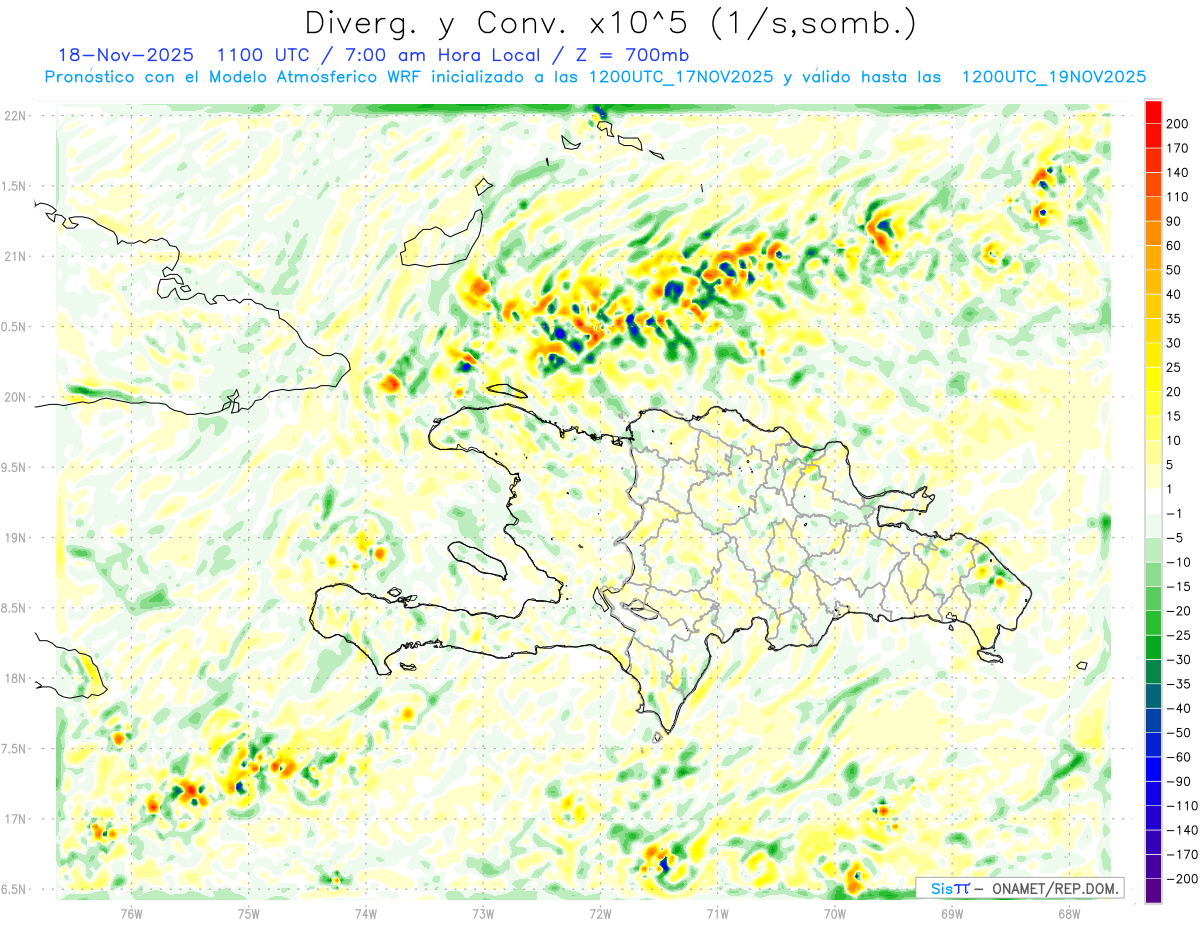This screenshot has height=927, width=1200.
Task: Click the positive '200' colorbar label
Action: [1177, 123]
